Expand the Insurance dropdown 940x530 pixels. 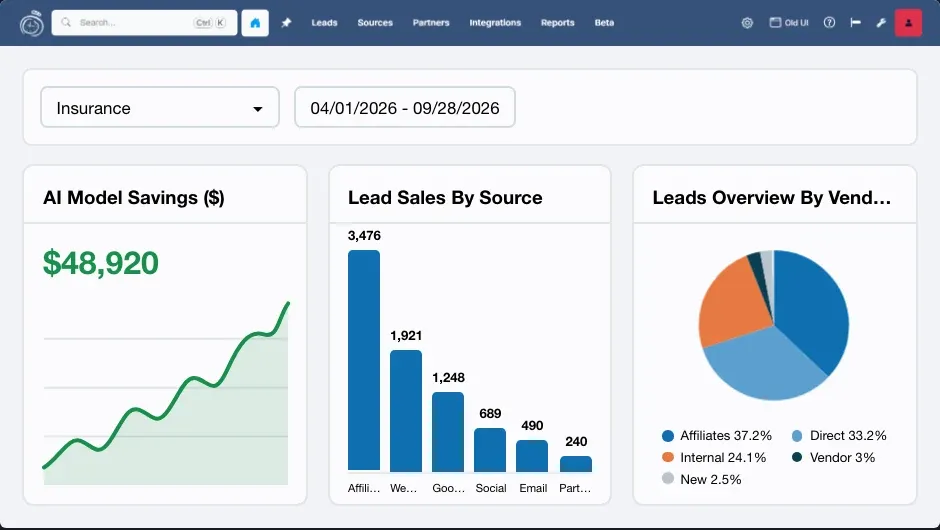point(160,107)
